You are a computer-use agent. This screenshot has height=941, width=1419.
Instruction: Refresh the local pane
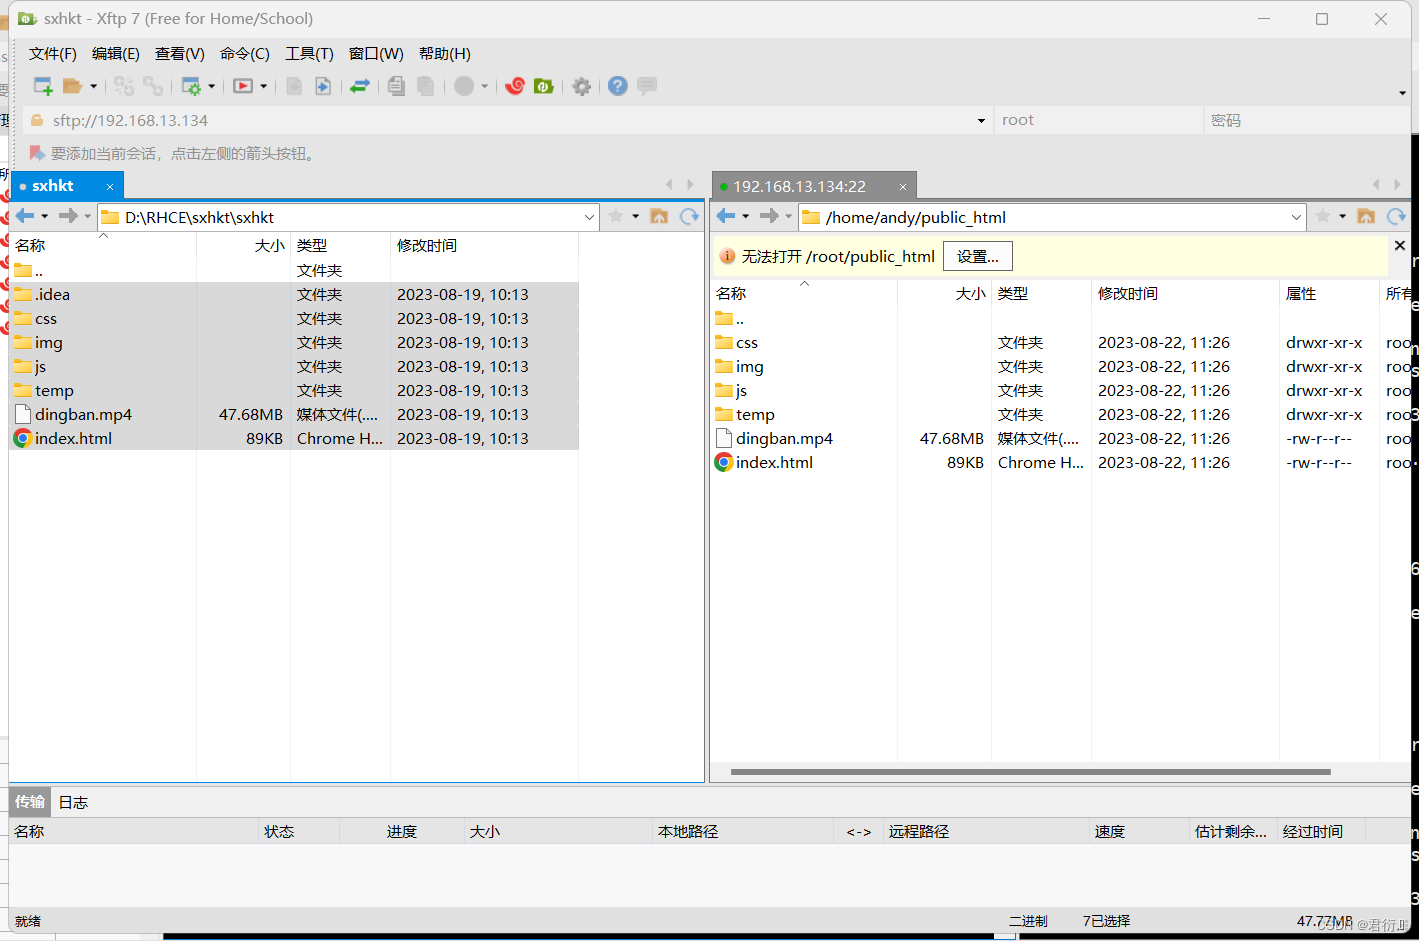689,216
